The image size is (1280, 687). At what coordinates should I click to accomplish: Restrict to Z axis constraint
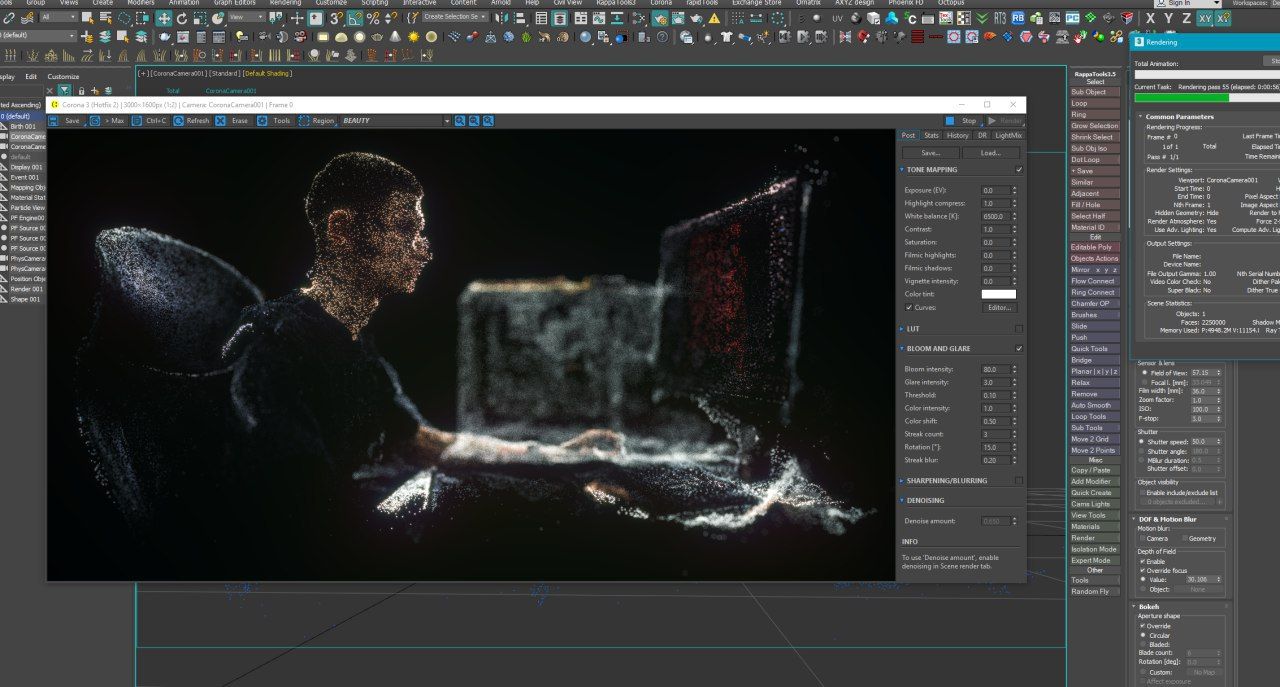point(1186,18)
